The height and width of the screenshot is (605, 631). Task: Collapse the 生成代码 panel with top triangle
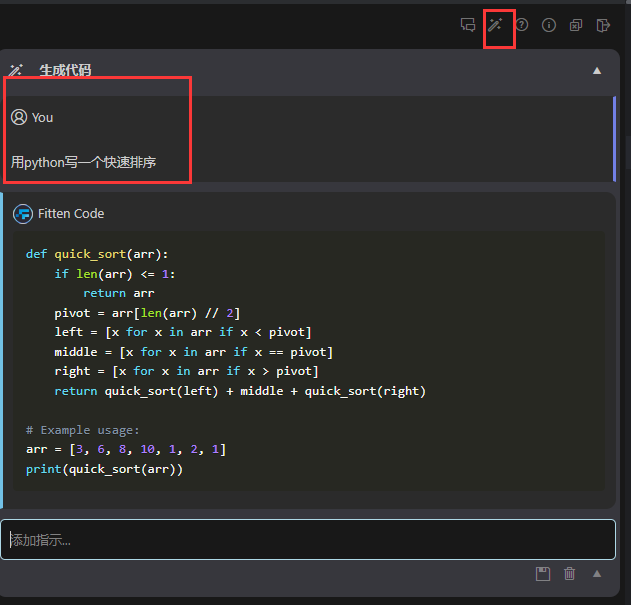(597, 71)
